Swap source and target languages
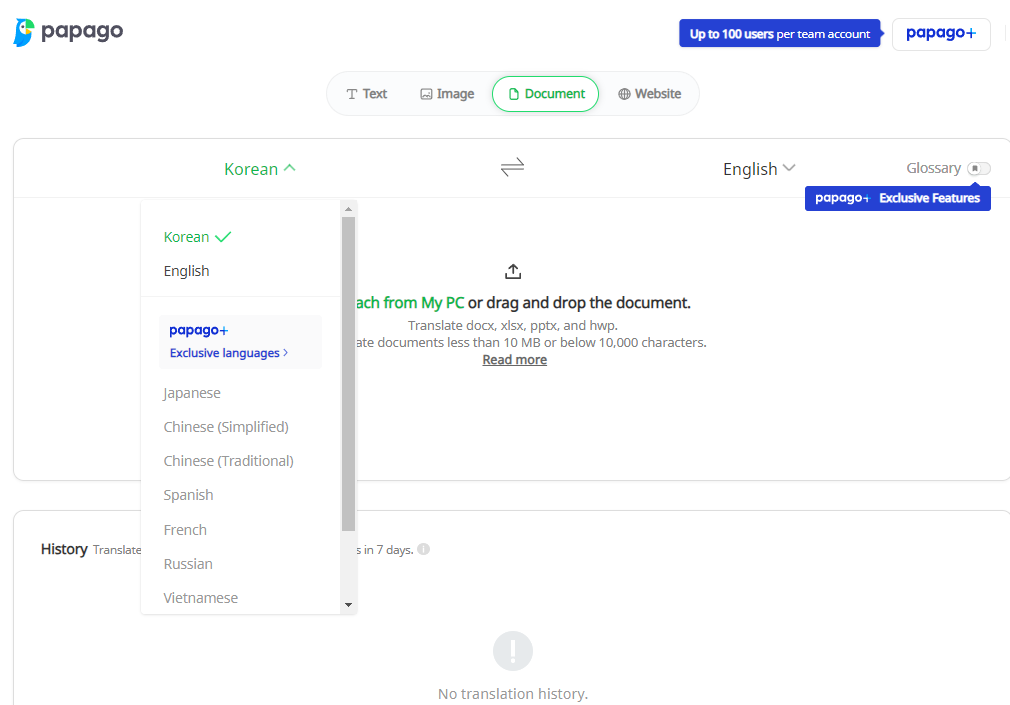Viewport: 1010px width, 705px height. coord(512,168)
